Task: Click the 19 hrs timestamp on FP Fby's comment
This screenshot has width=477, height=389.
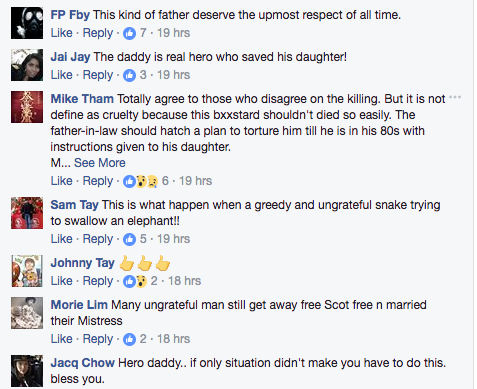Action: click(173, 33)
